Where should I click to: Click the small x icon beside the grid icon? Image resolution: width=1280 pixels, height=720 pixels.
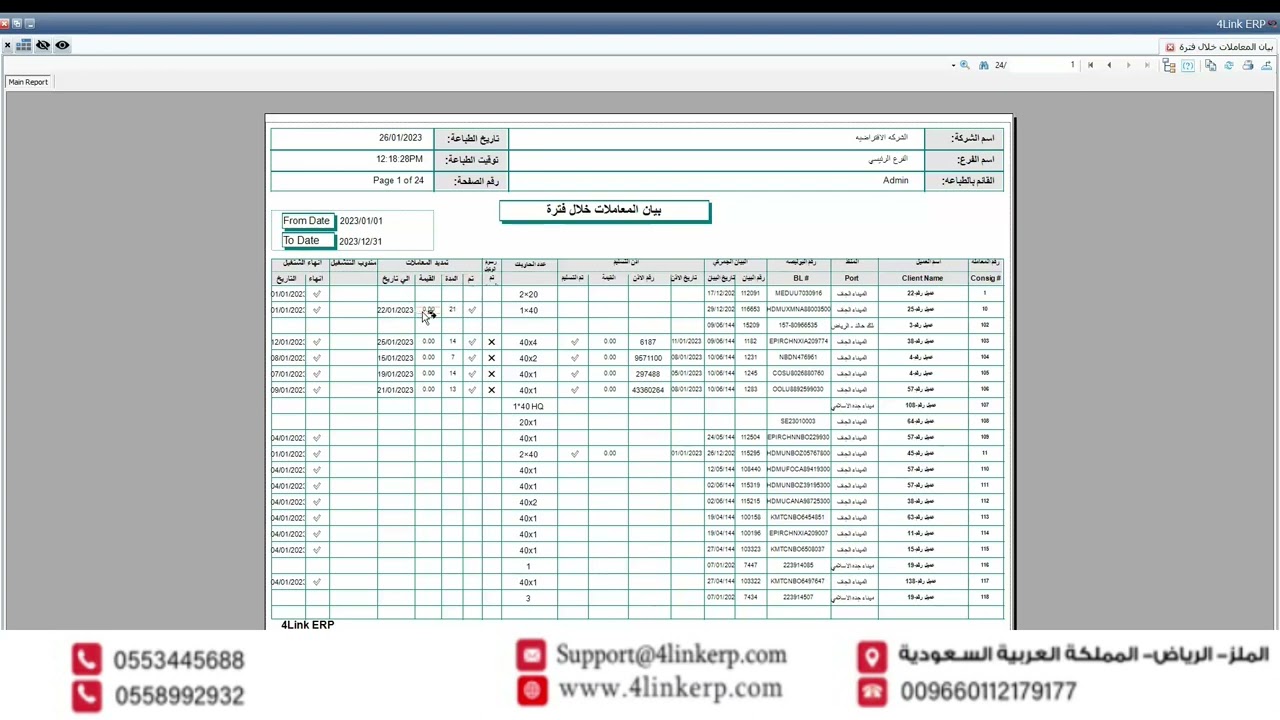click(7, 45)
